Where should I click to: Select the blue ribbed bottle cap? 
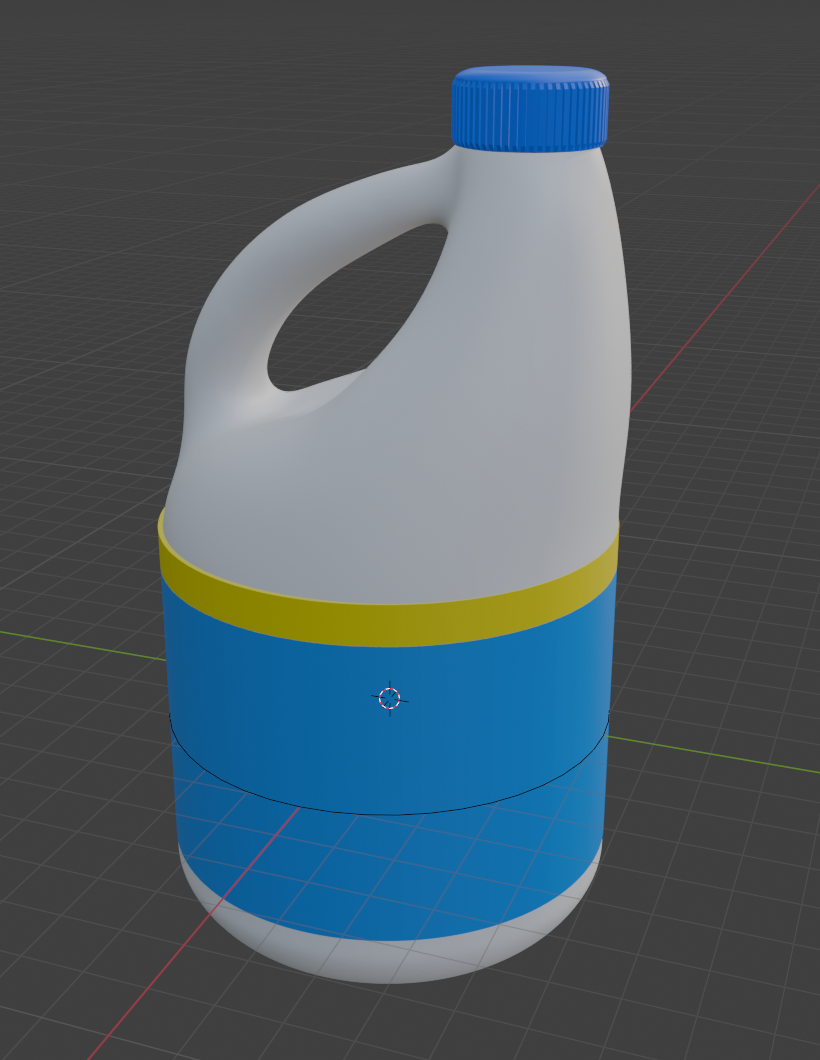click(x=530, y=108)
